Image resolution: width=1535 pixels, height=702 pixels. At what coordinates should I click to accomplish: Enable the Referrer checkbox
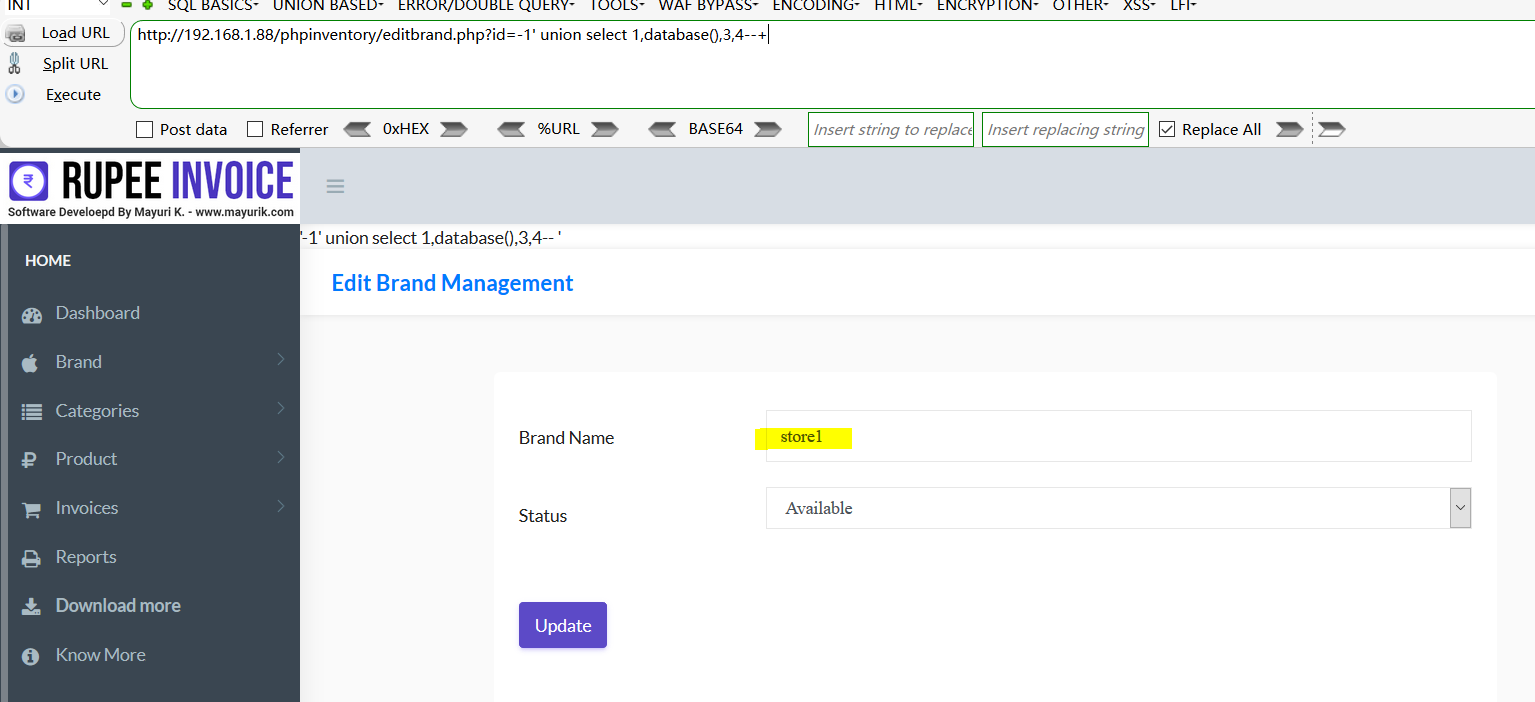(255, 129)
